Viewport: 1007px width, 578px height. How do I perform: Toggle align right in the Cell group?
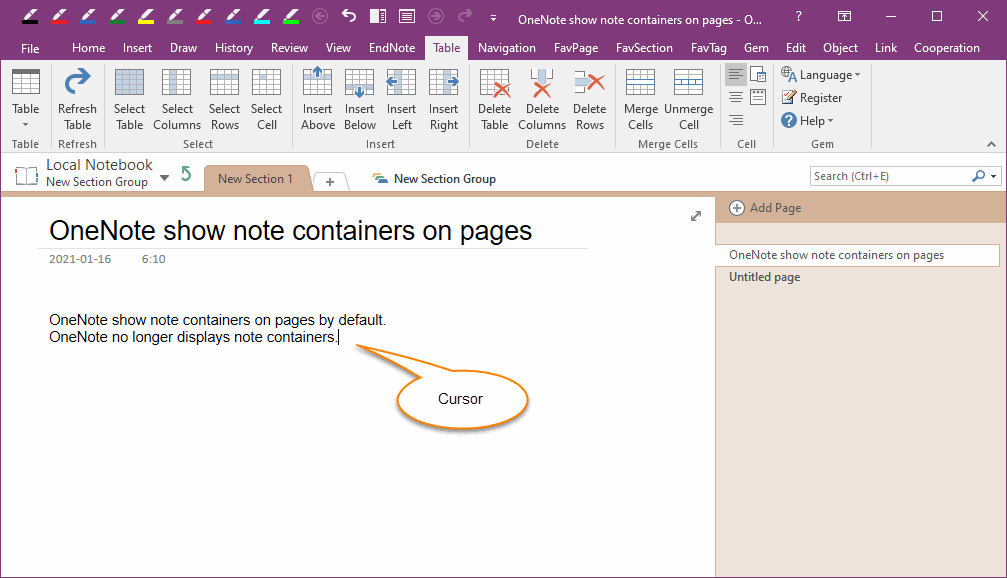tap(736, 120)
